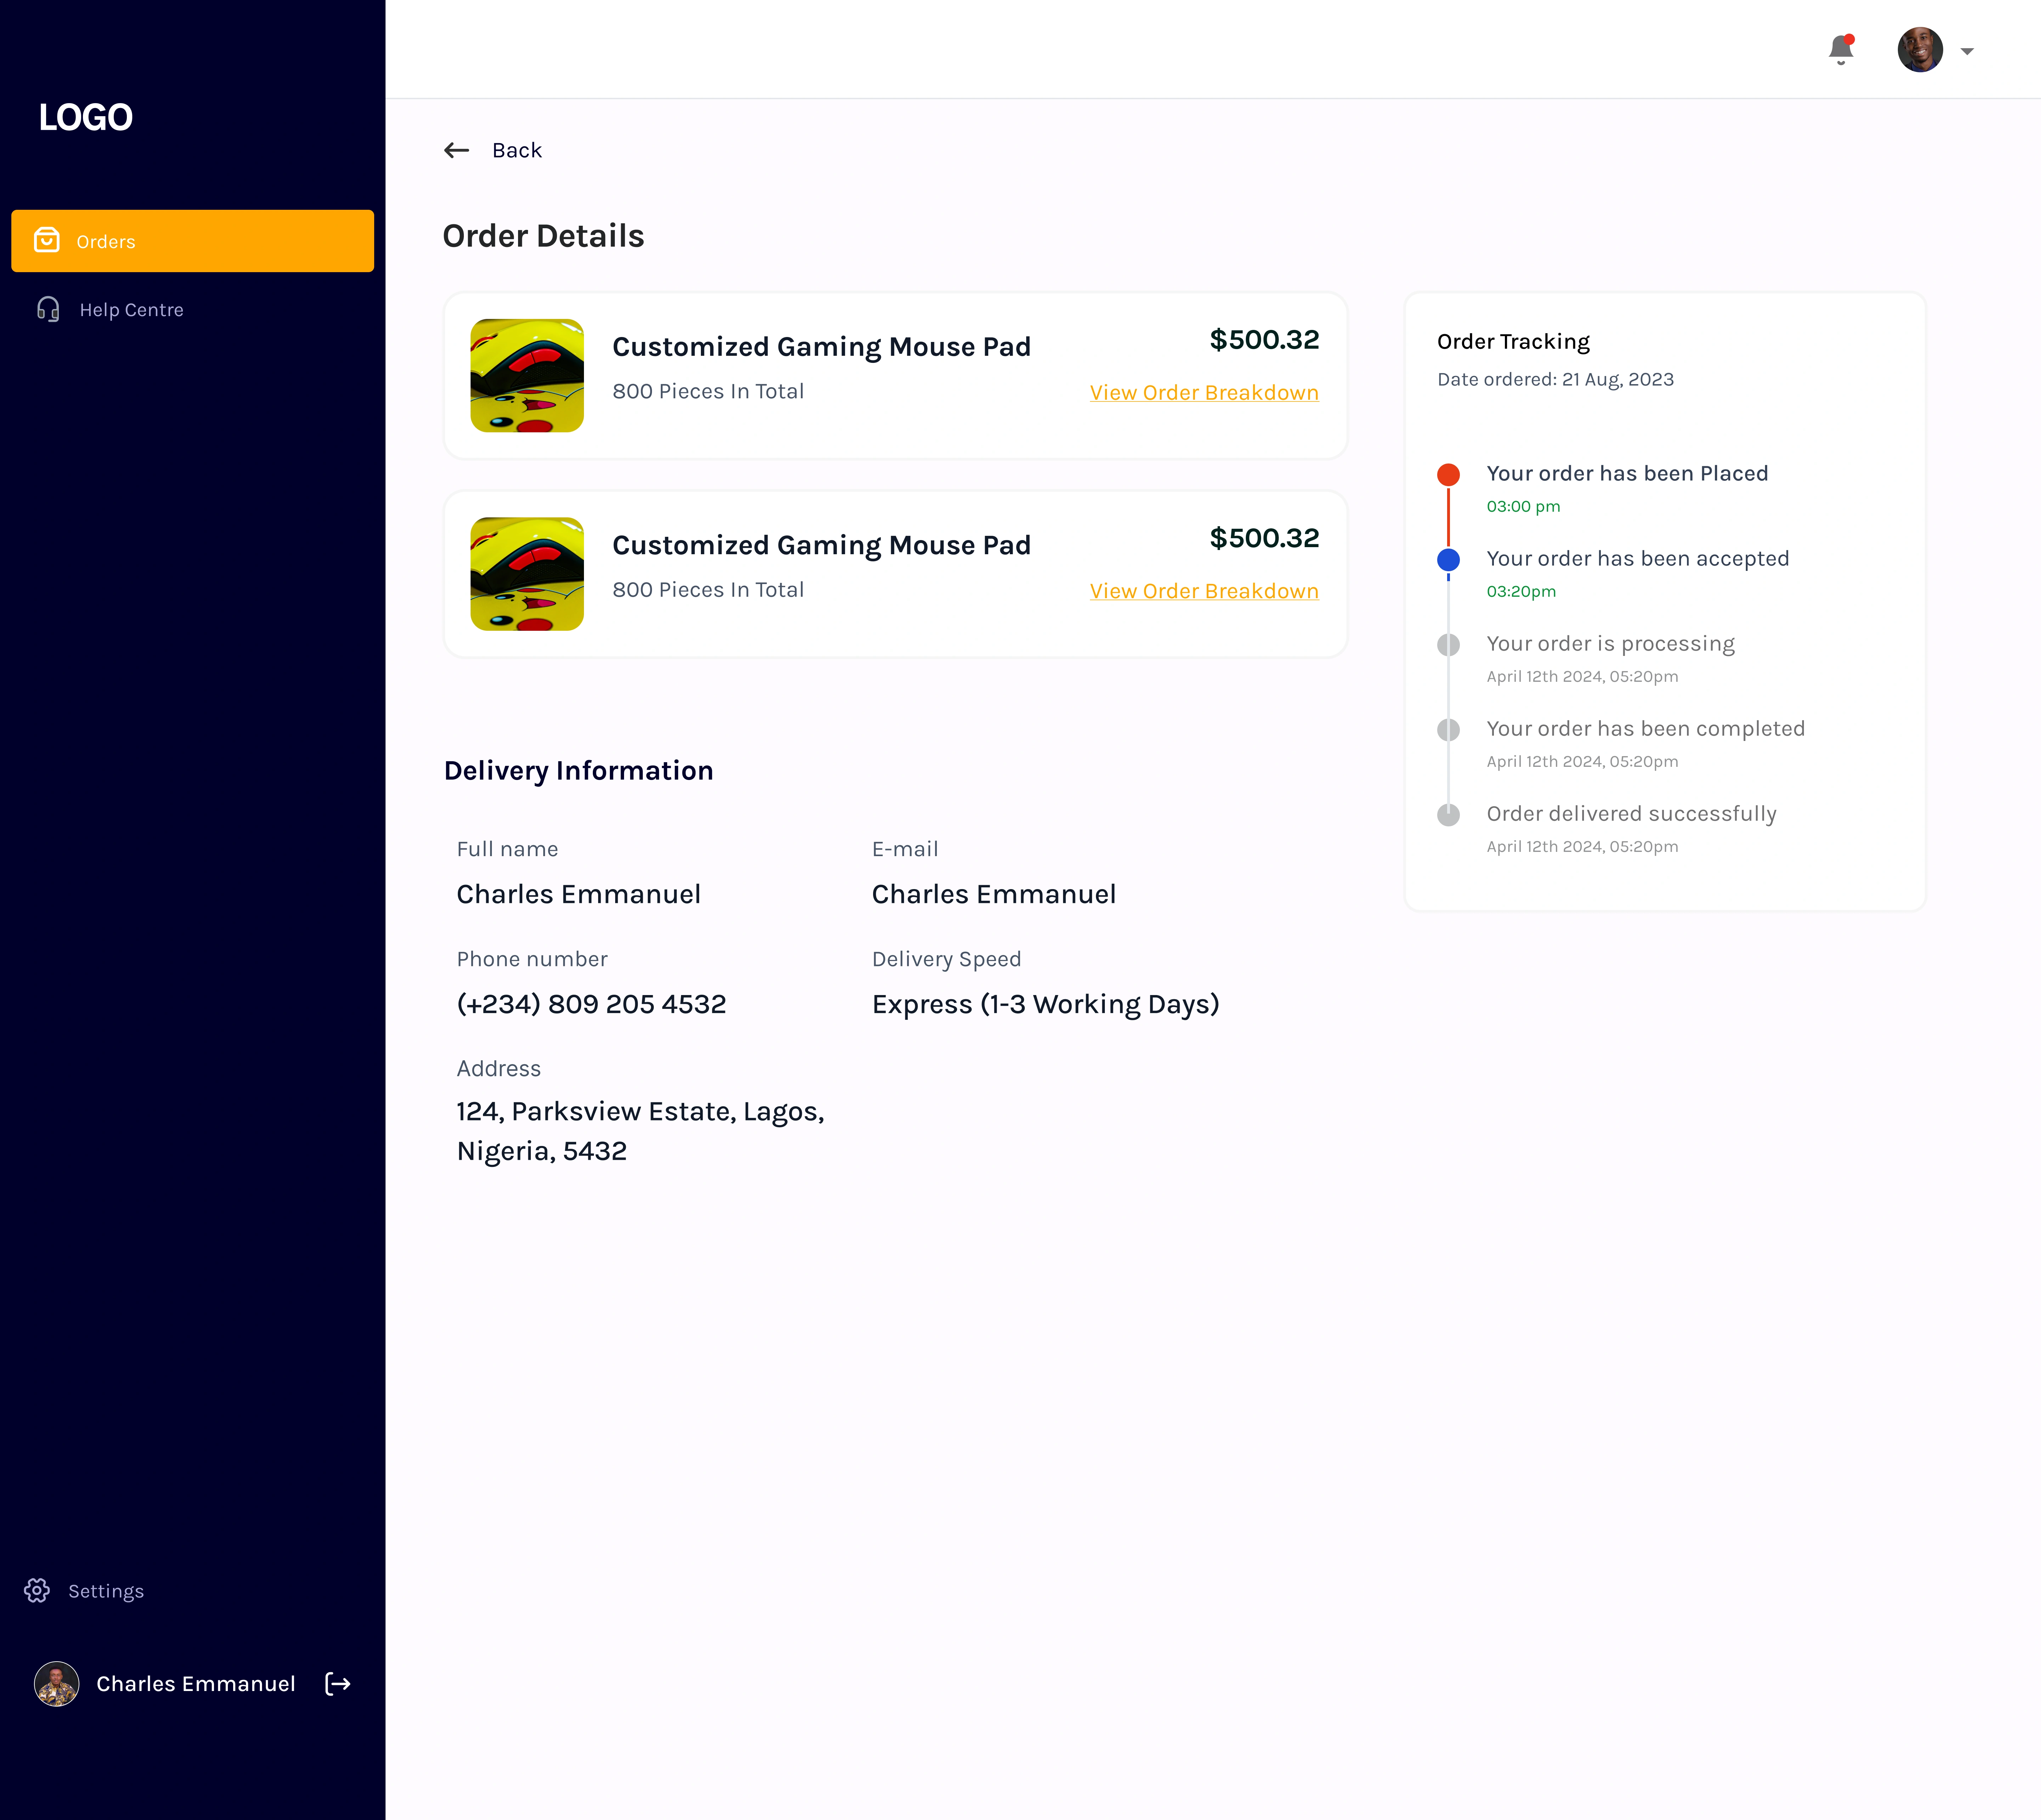The width and height of the screenshot is (2041, 1820).
Task: Select 'Your order has been Placed' text
Action: click(x=1627, y=474)
